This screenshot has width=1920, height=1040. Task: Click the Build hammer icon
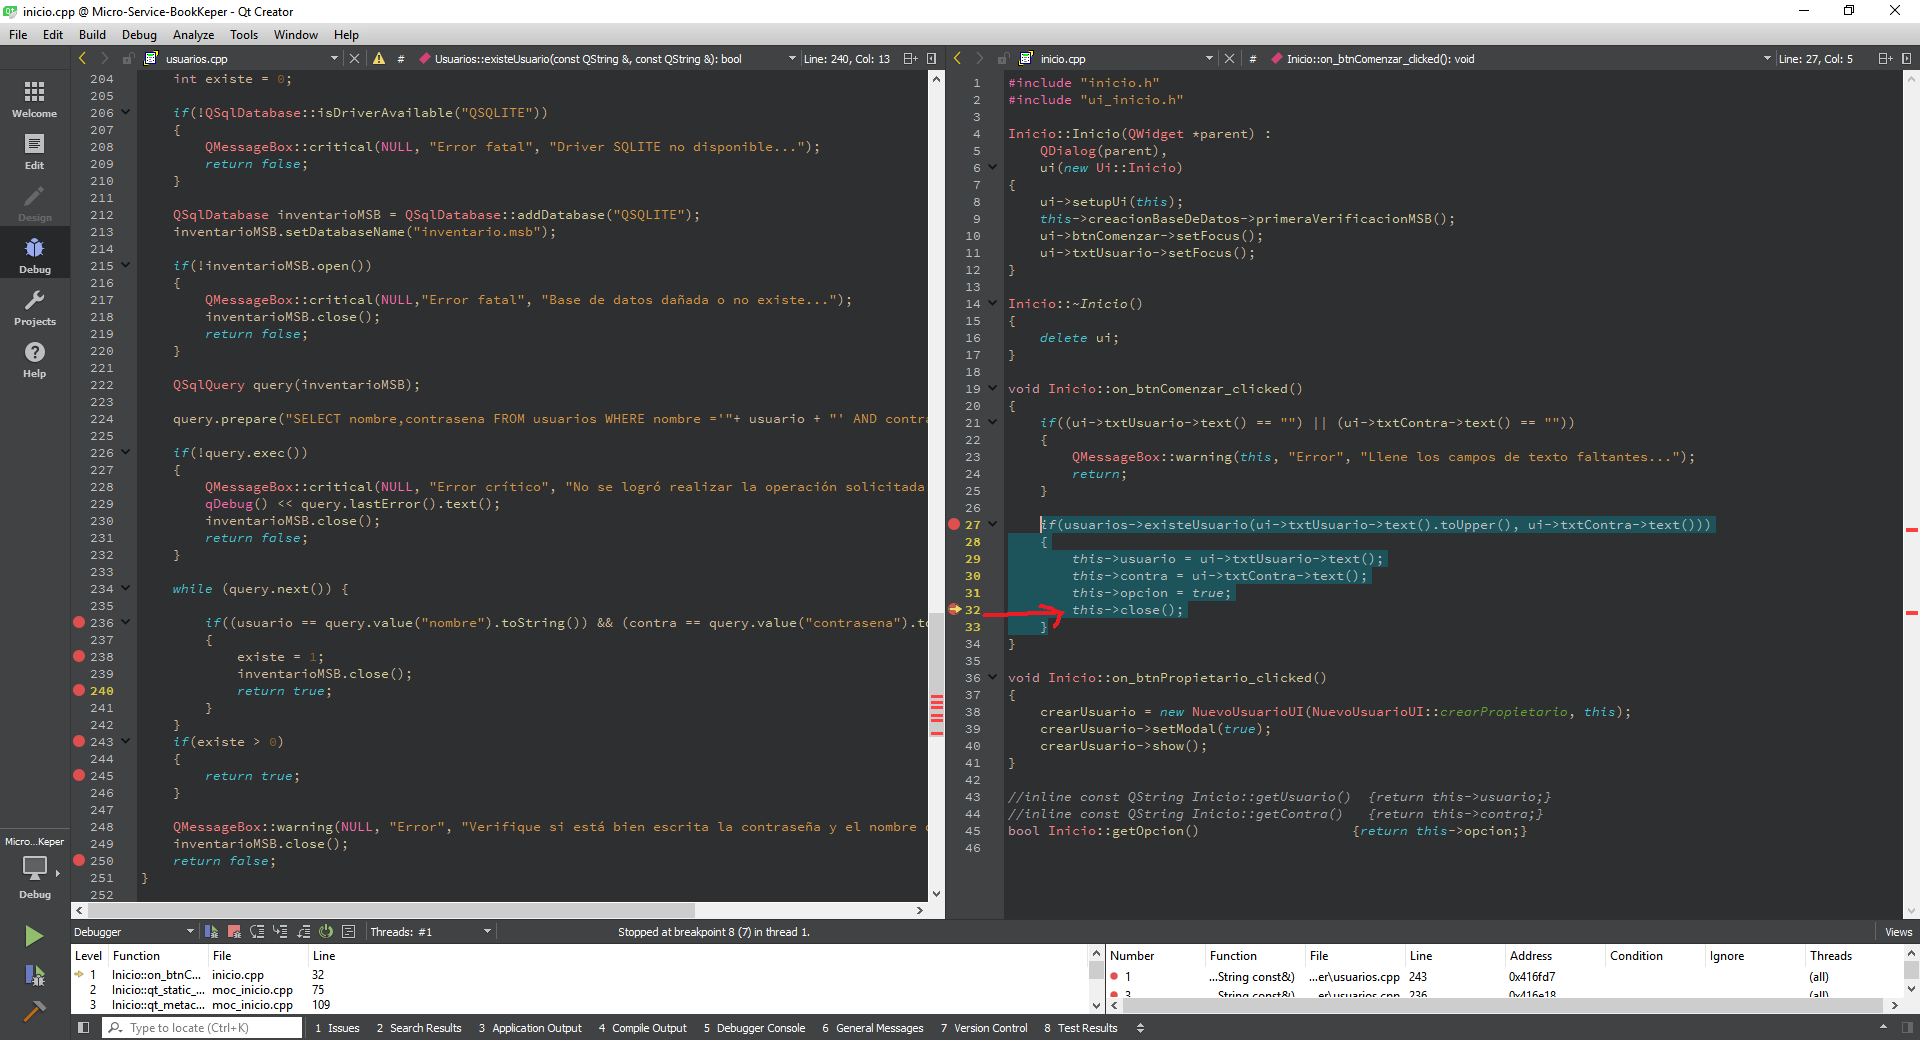click(x=34, y=1011)
